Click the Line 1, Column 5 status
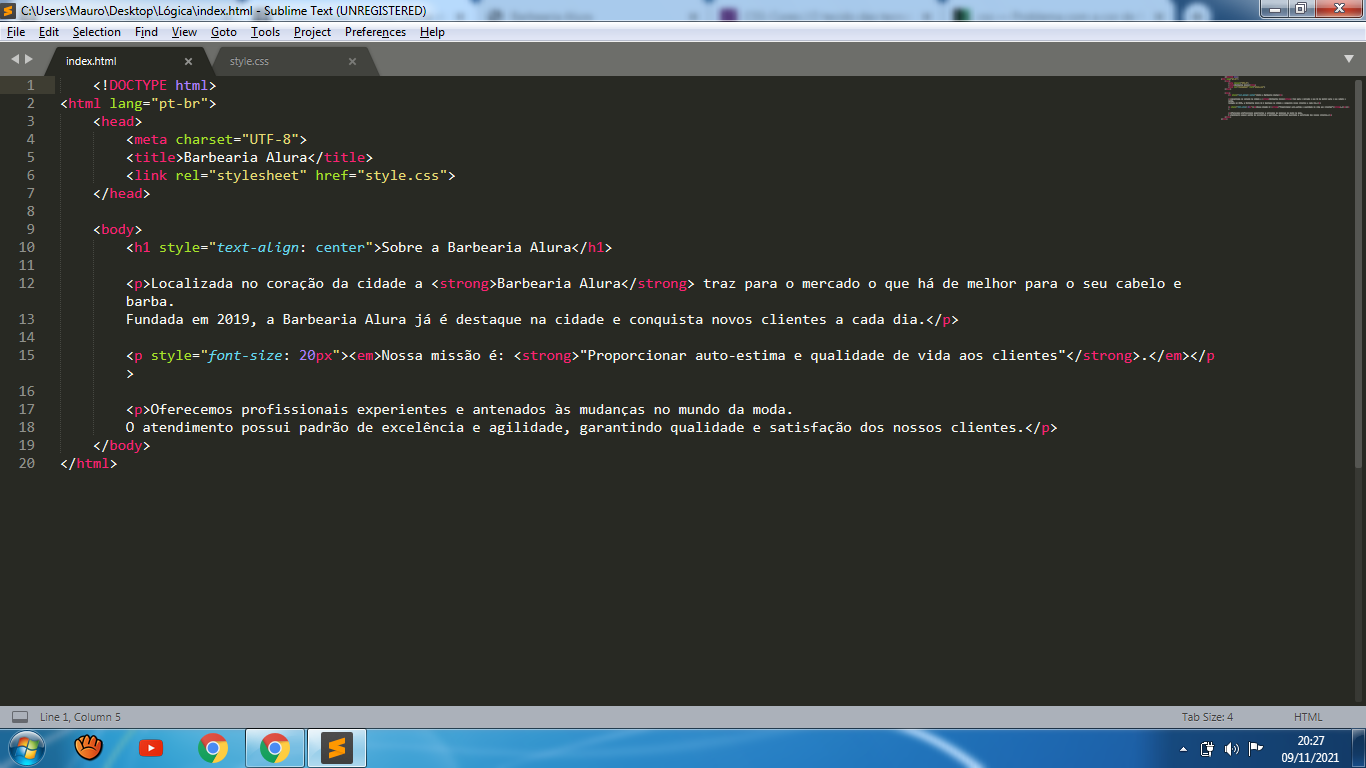1366x768 pixels. pos(80,717)
